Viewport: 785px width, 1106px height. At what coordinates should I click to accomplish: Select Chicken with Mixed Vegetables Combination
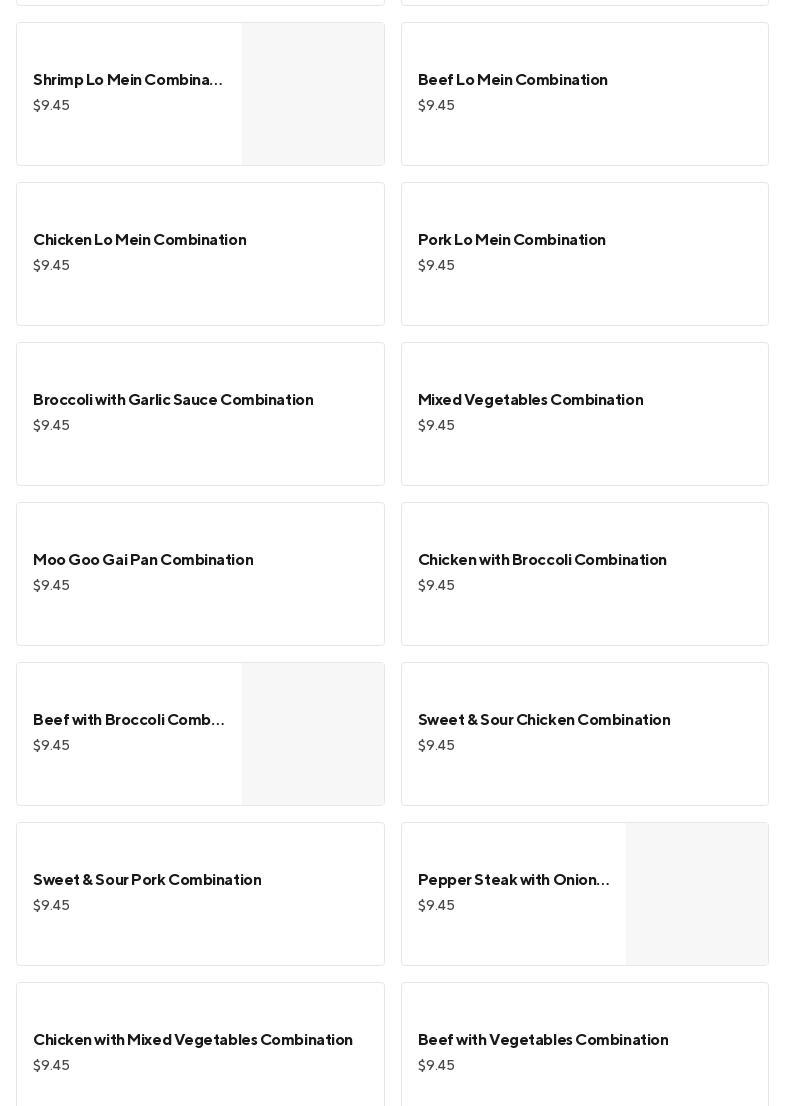tap(193, 1040)
